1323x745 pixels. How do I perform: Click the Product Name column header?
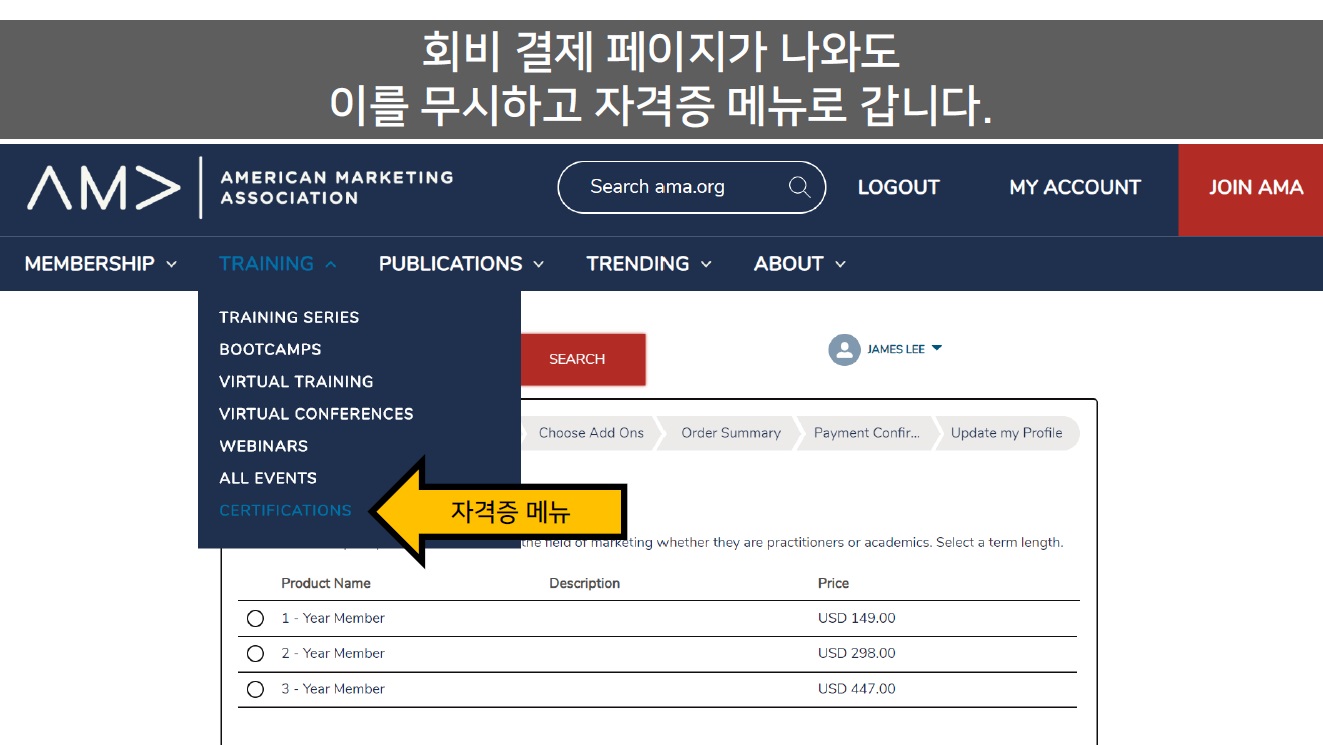(326, 583)
